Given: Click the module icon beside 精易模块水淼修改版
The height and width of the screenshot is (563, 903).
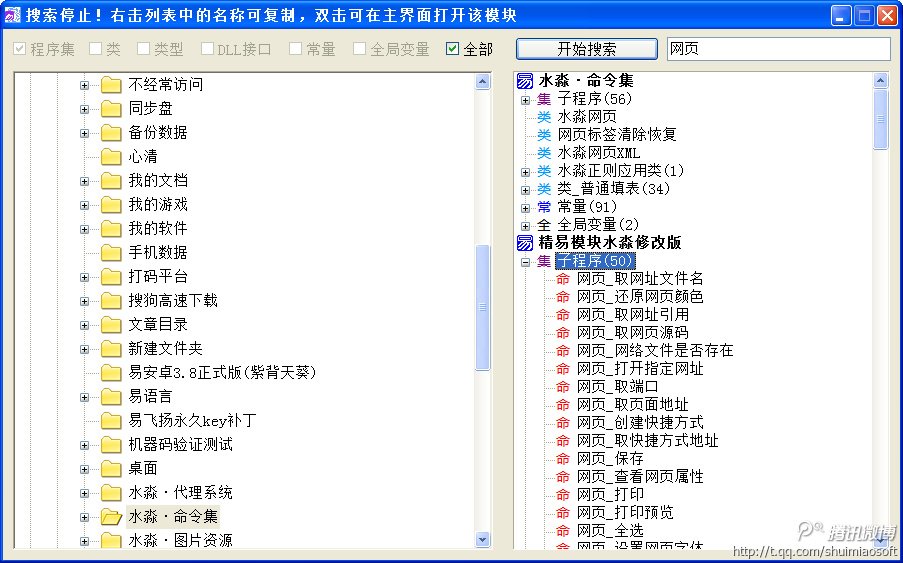Looking at the screenshot, I should coord(525,242).
